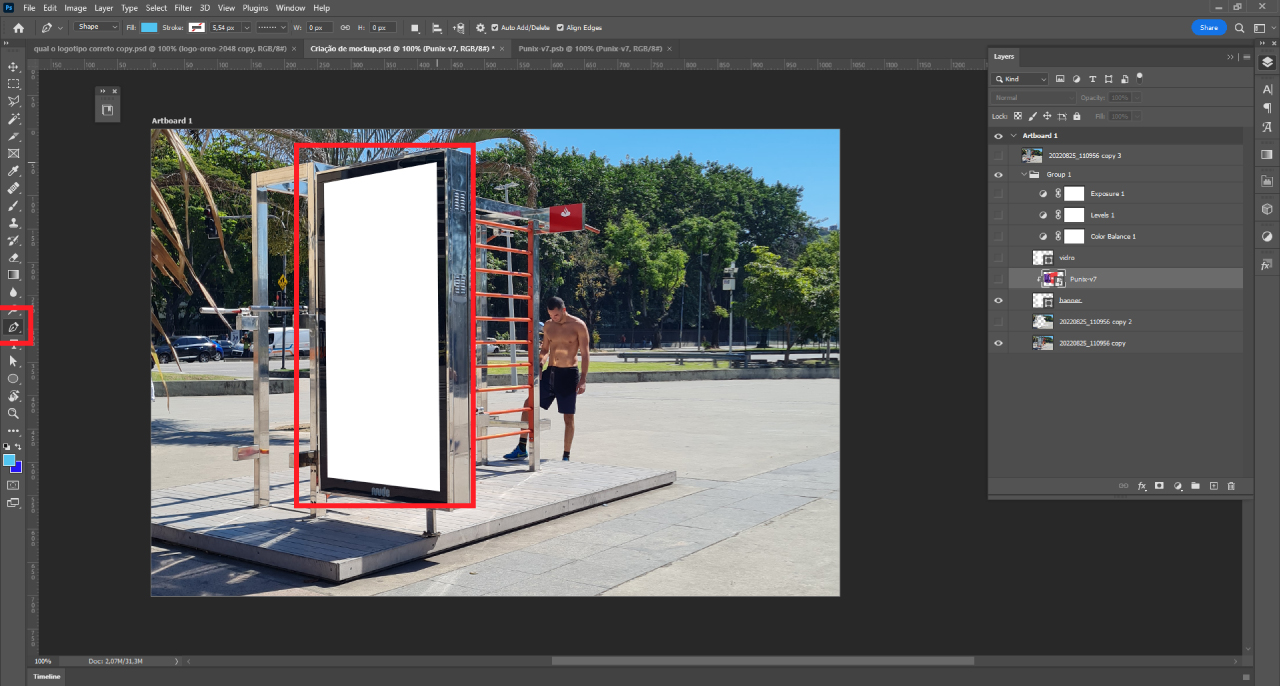Open the Kind layer filter dropdown

[1020, 79]
